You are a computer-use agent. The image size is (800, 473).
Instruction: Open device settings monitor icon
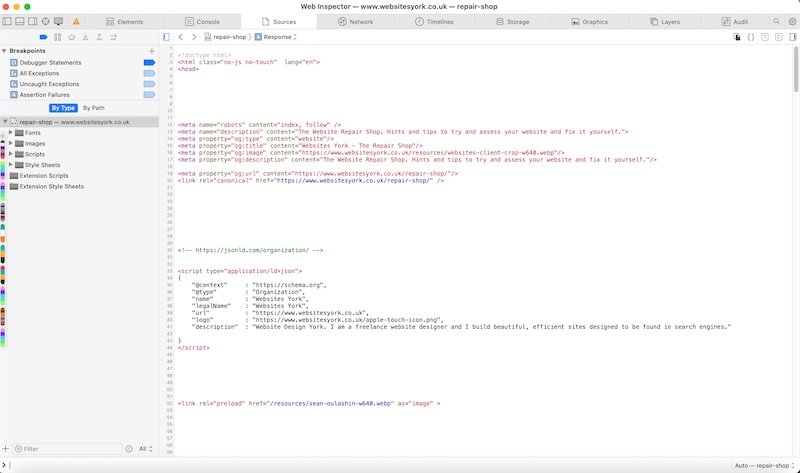[59, 21]
